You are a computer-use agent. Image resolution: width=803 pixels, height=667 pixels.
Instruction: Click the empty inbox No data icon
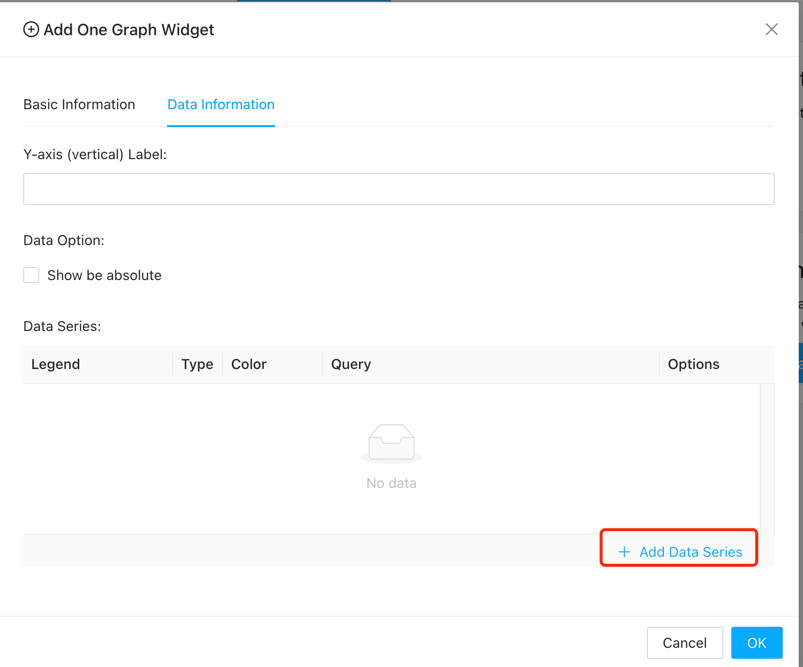[x=391, y=443]
